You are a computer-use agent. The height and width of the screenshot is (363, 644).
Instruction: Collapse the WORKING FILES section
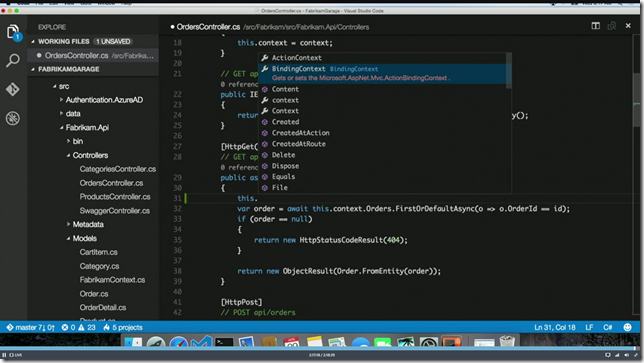coord(33,41)
